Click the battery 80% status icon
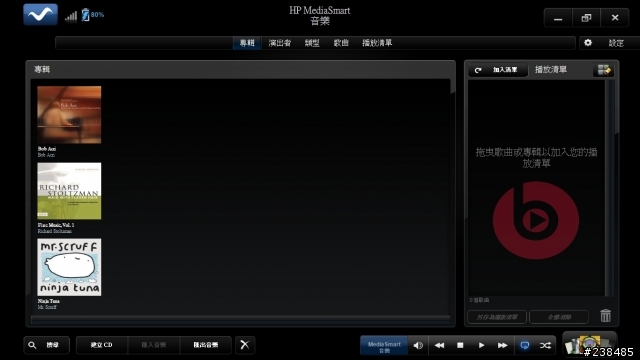Image resolution: width=640 pixels, height=360 pixels. (93, 15)
